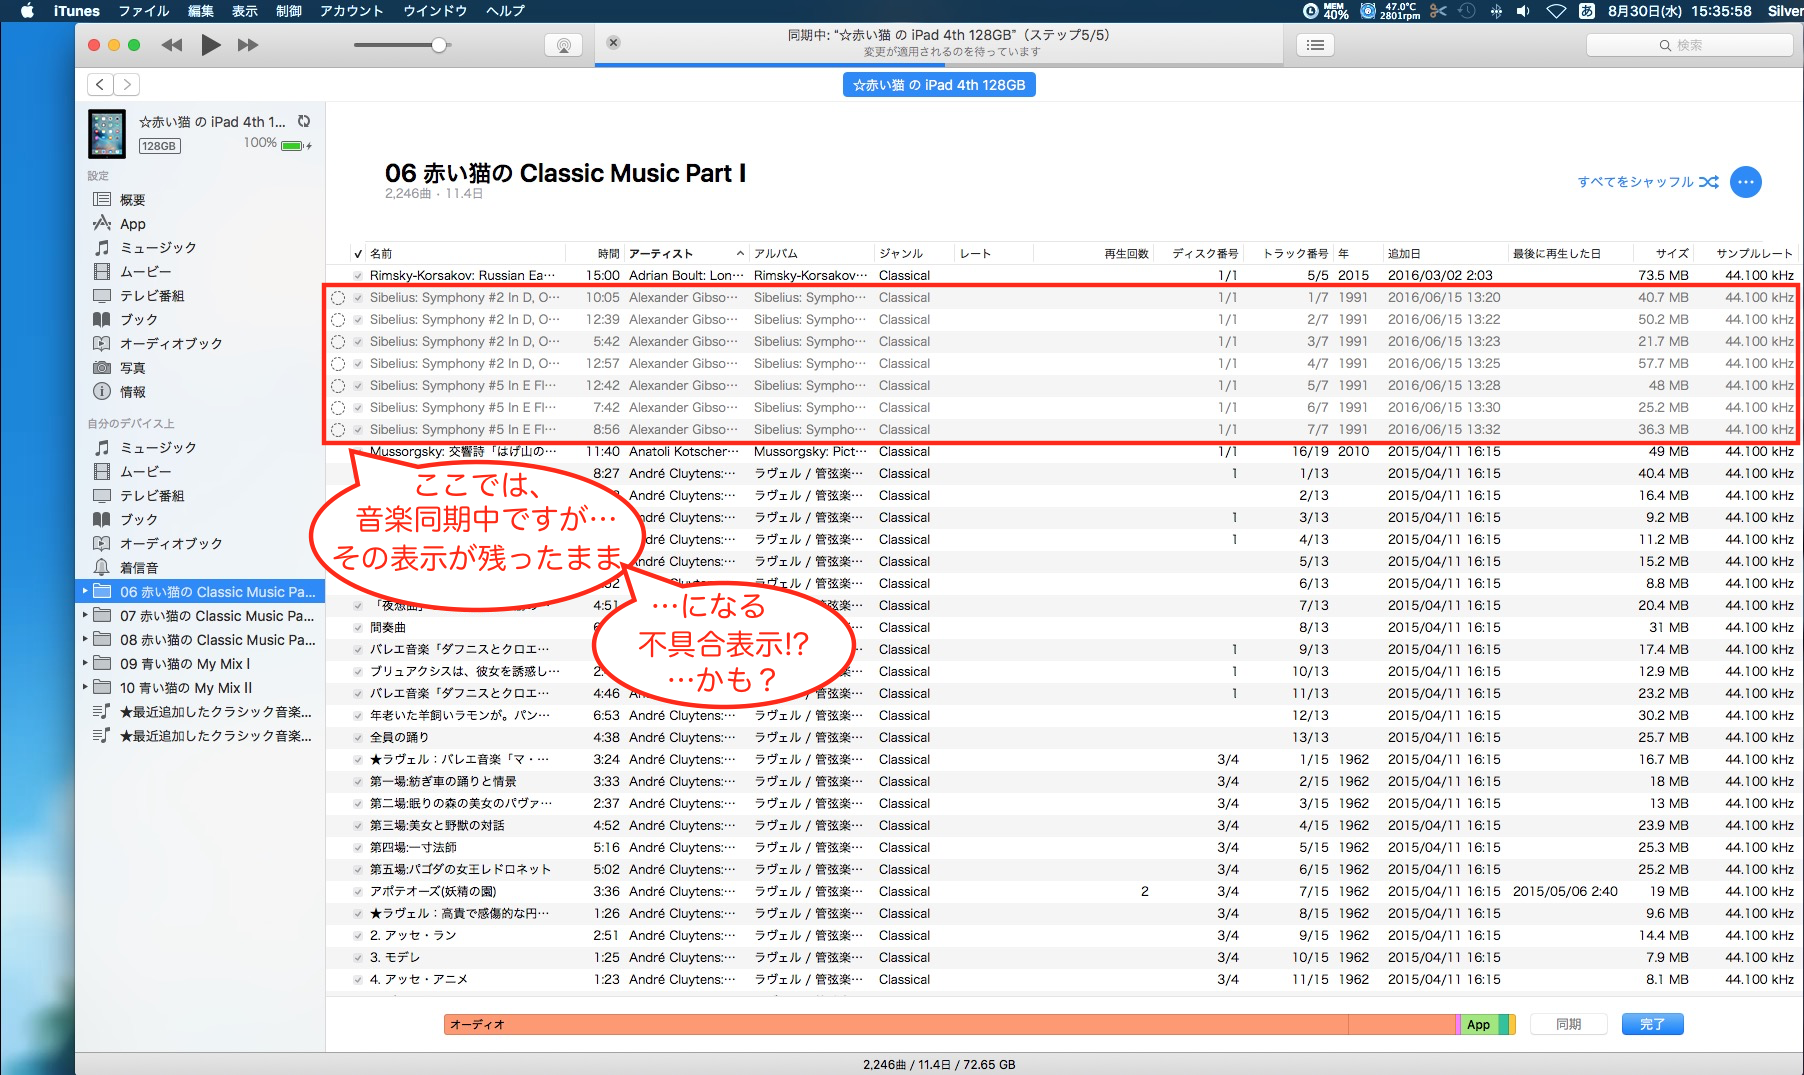Expand the 07 赤い猫の Classic Music folder
Viewport: 1804px width, 1075px height.
pos(85,616)
